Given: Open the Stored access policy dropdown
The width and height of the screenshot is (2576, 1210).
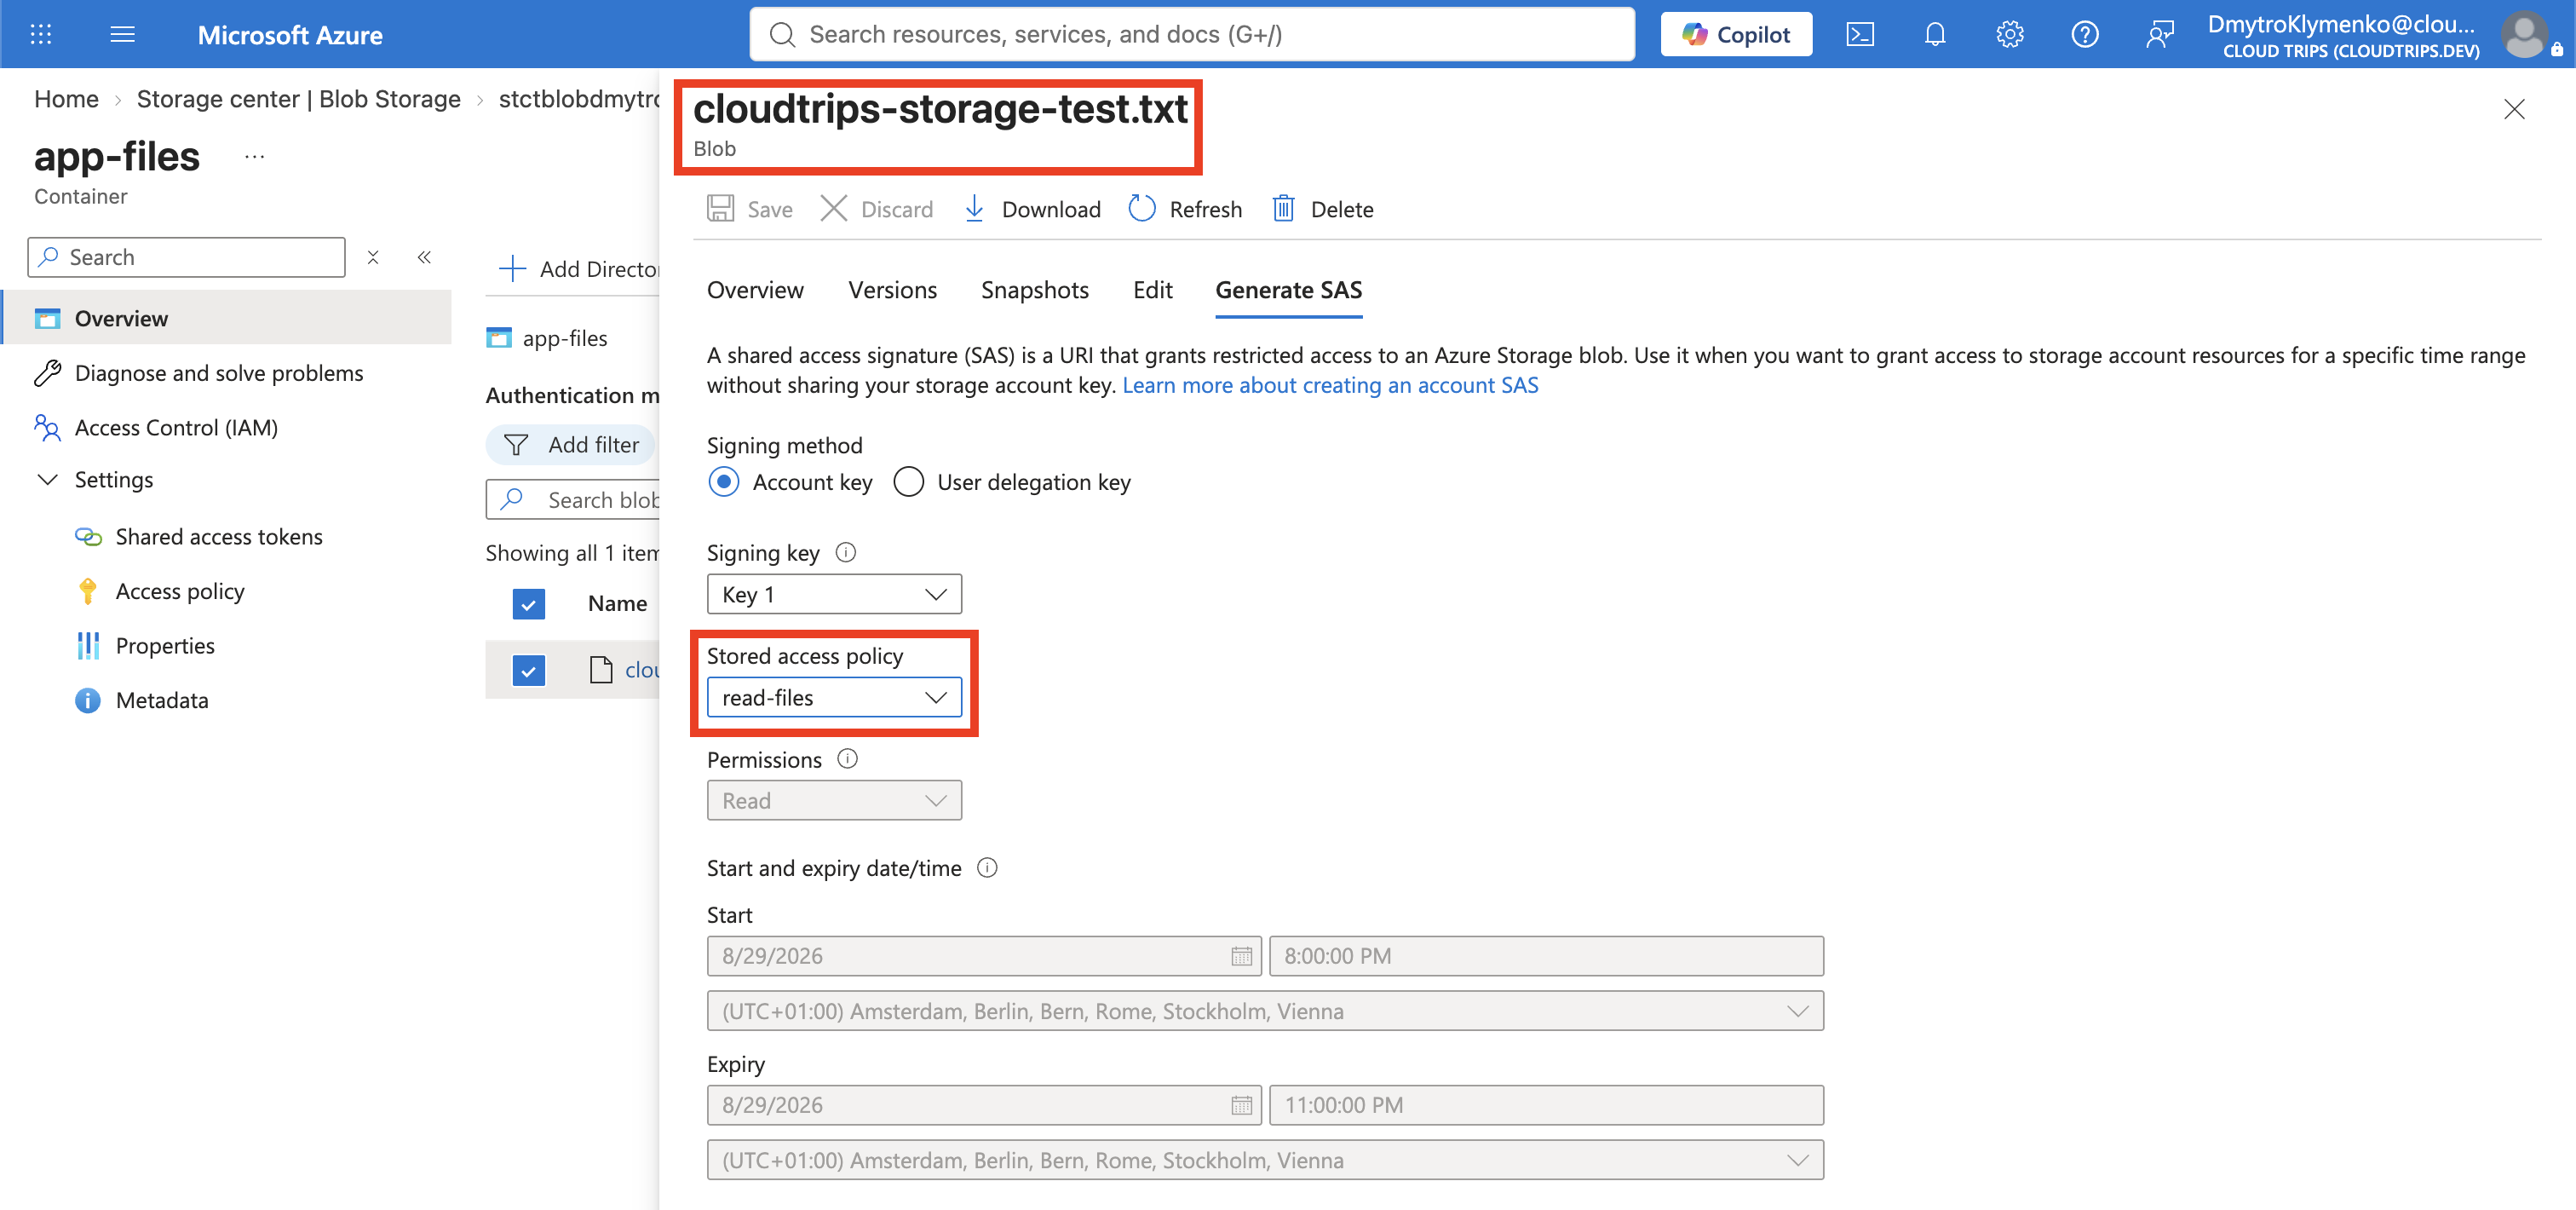Looking at the screenshot, I should coord(834,697).
